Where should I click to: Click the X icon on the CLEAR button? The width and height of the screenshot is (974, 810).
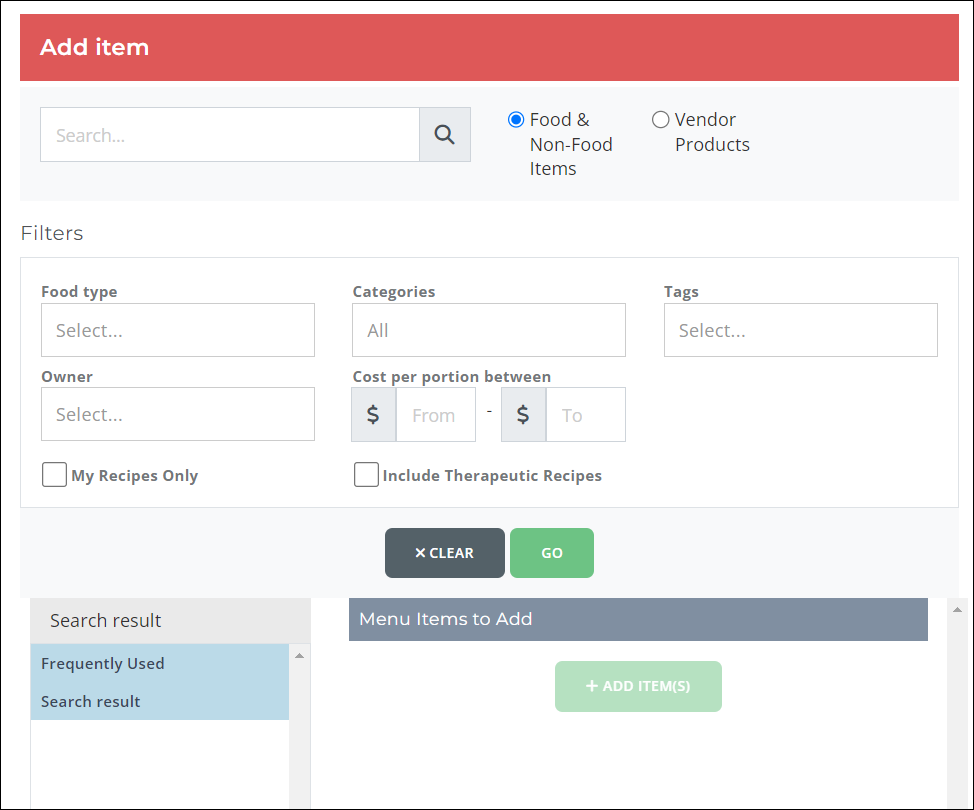coord(421,552)
